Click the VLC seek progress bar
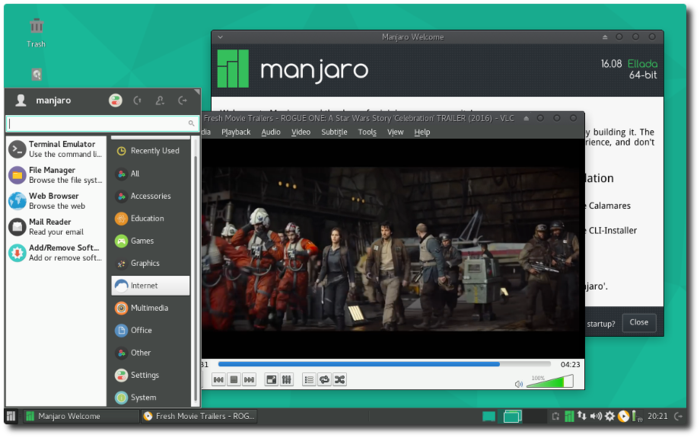Image resolution: width=700 pixels, height=438 pixels. (x=384, y=364)
